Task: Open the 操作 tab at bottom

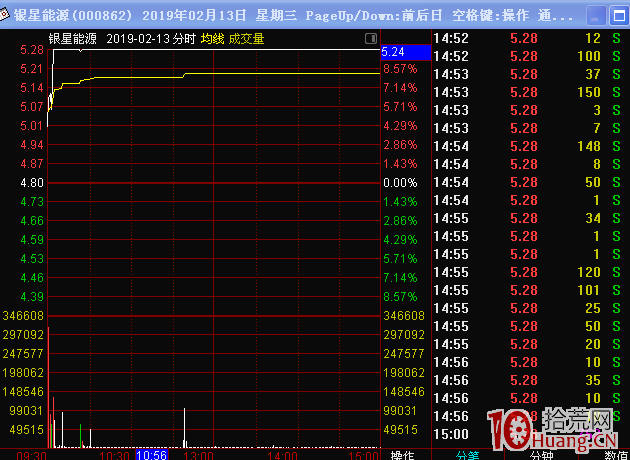Action: coord(402,455)
